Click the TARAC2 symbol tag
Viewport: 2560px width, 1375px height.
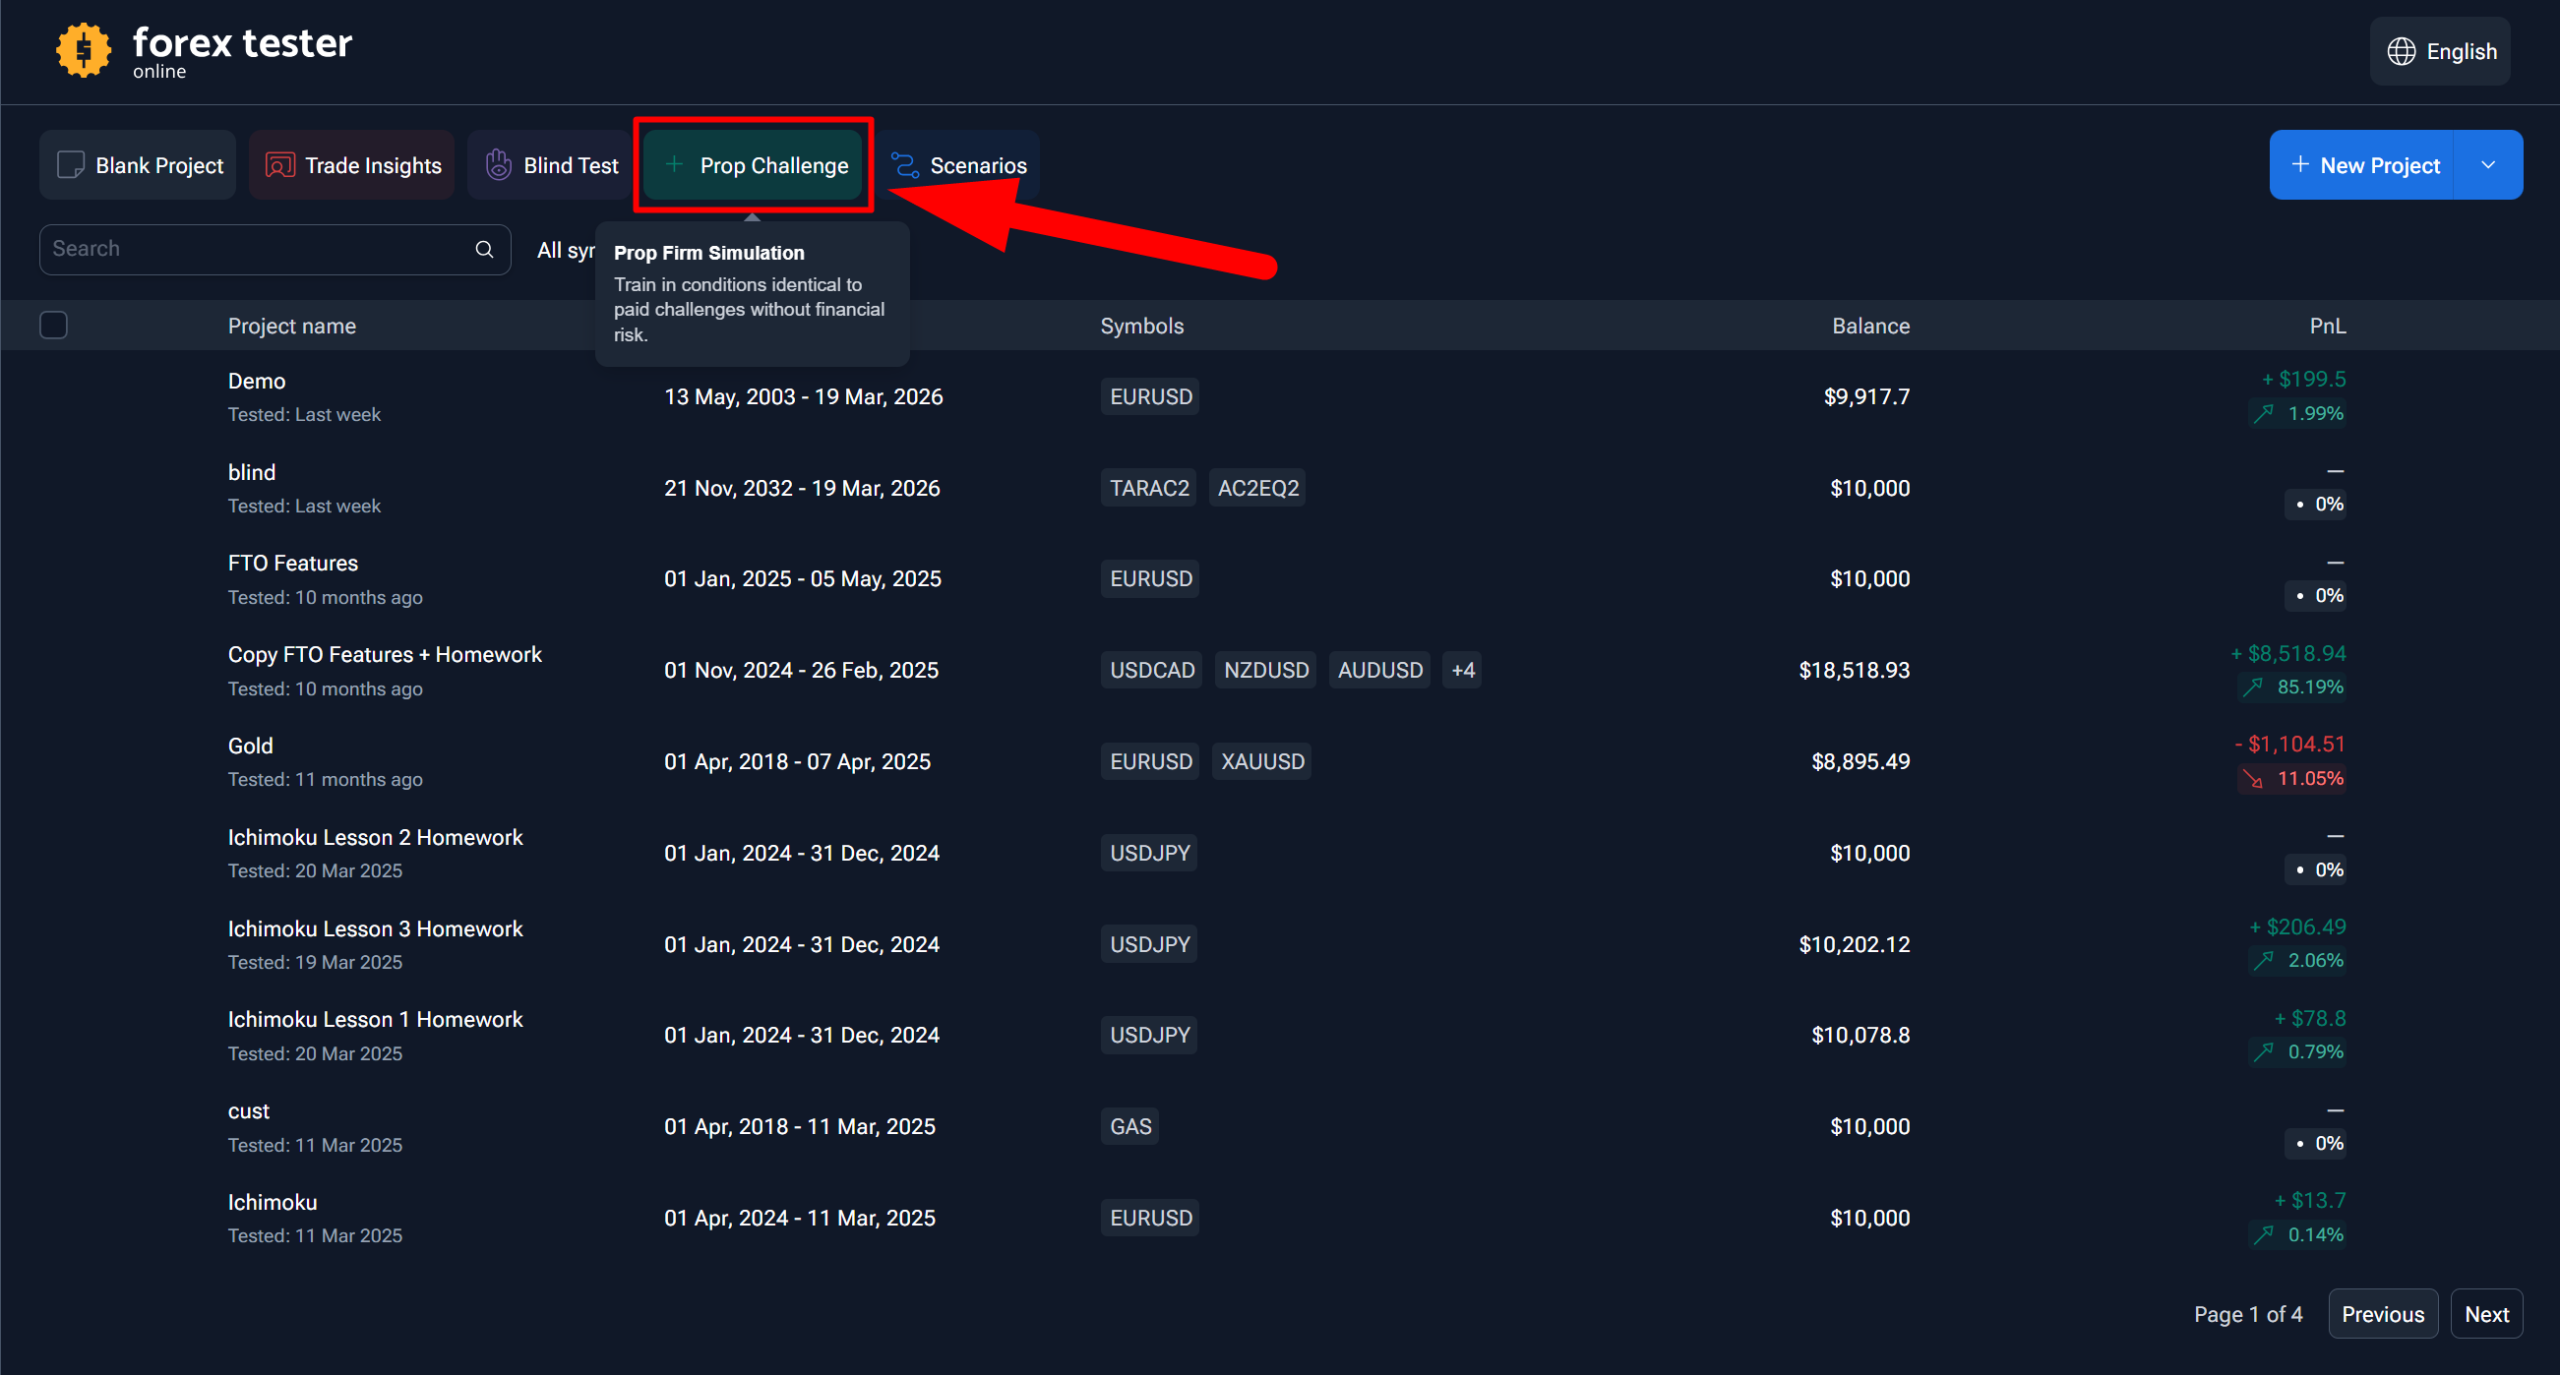pos(1149,488)
